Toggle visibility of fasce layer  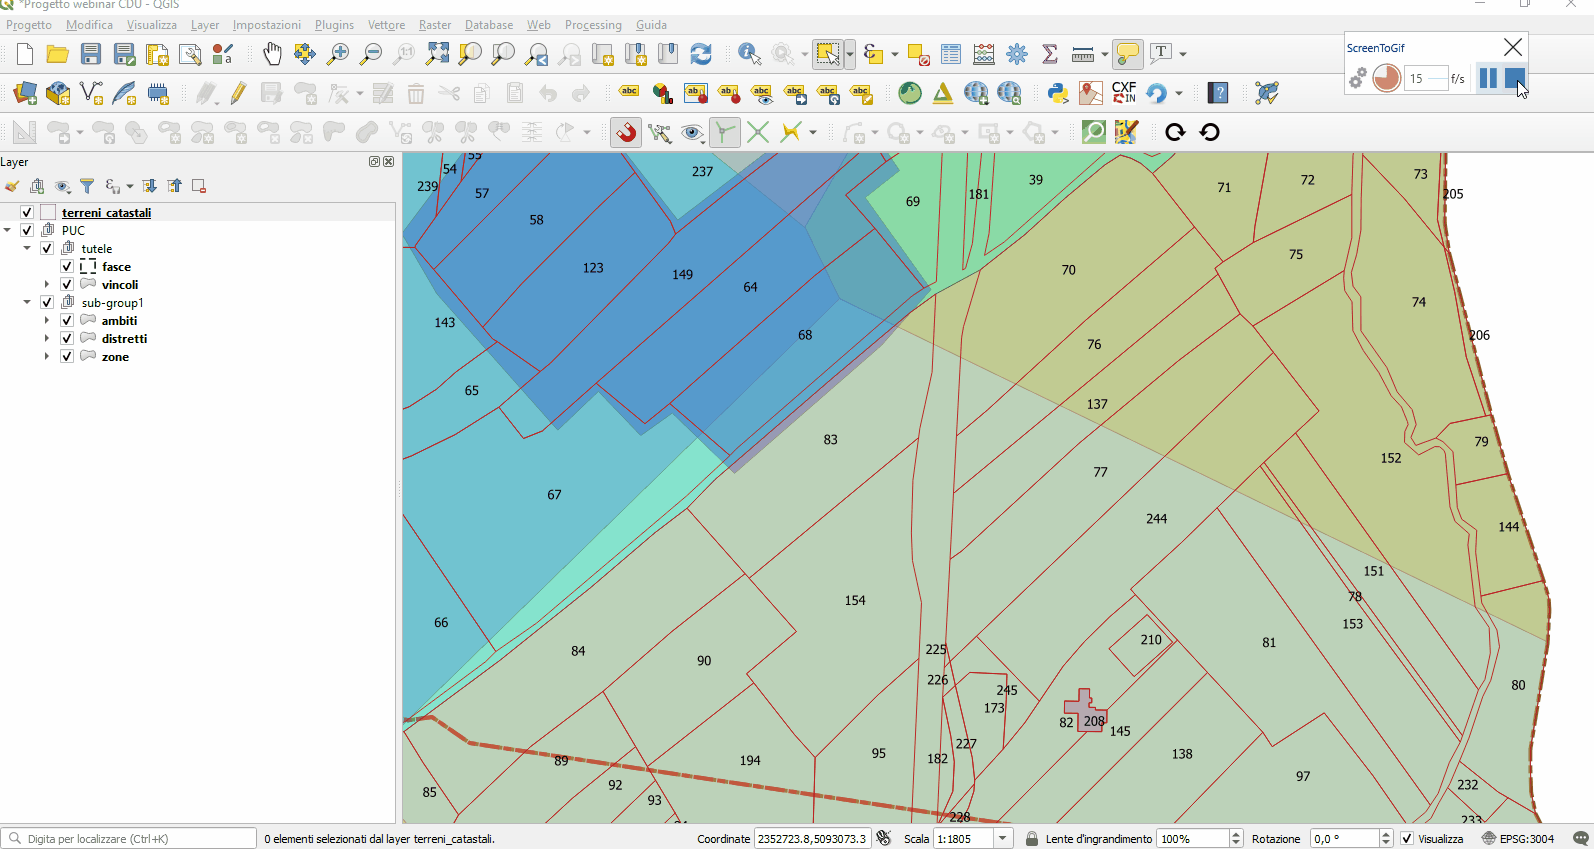click(x=67, y=266)
